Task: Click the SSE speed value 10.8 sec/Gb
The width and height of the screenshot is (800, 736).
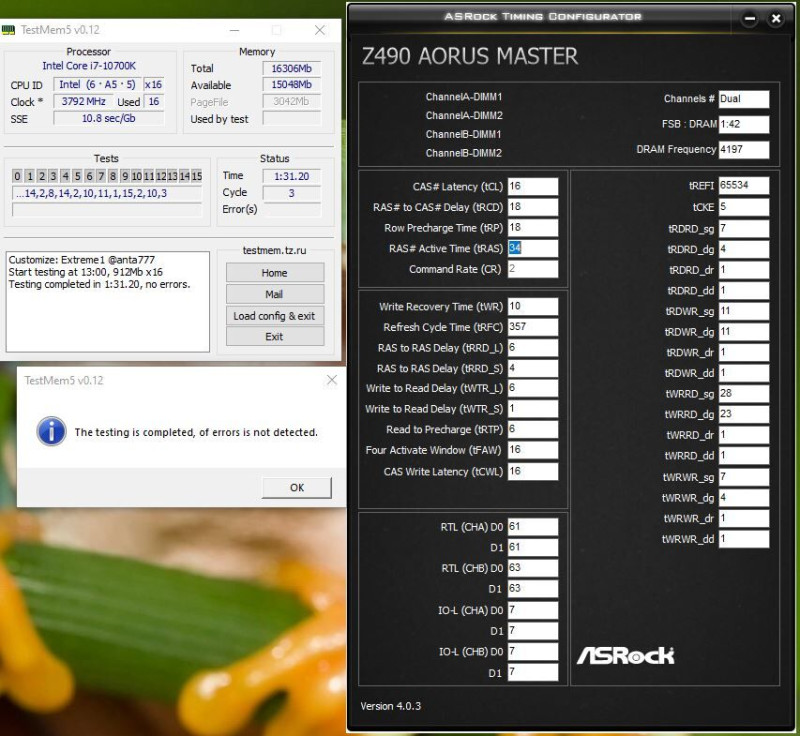Action: coord(109,118)
